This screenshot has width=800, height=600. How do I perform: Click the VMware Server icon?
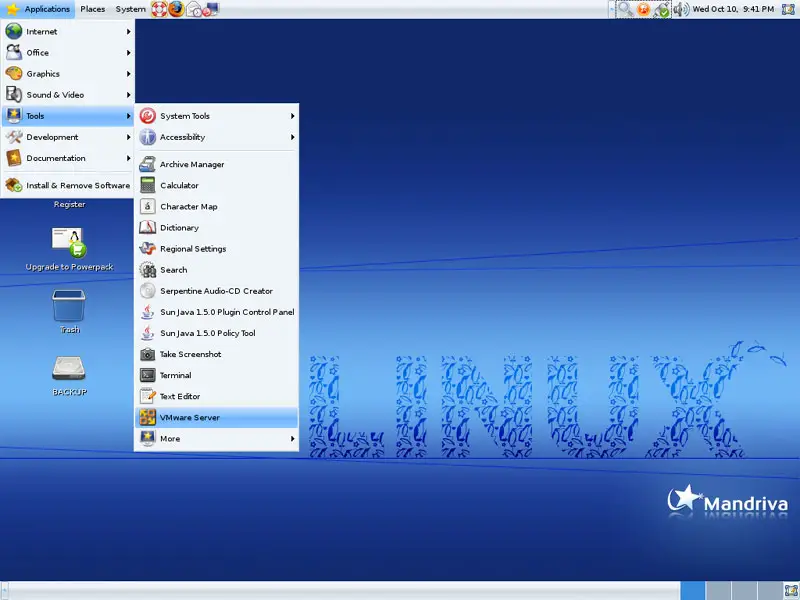point(147,417)
